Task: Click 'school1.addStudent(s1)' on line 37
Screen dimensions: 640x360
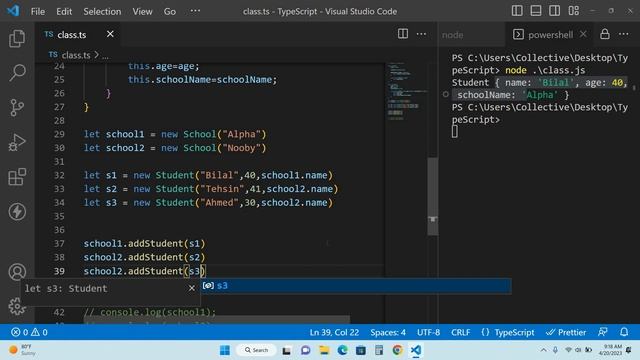Action: [144, 244]
